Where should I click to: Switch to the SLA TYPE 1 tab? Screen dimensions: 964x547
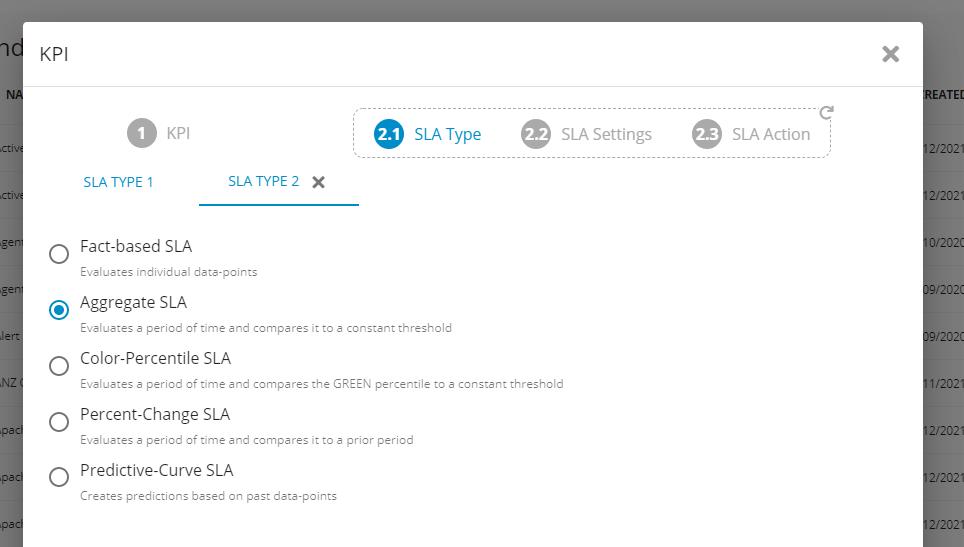118,182
